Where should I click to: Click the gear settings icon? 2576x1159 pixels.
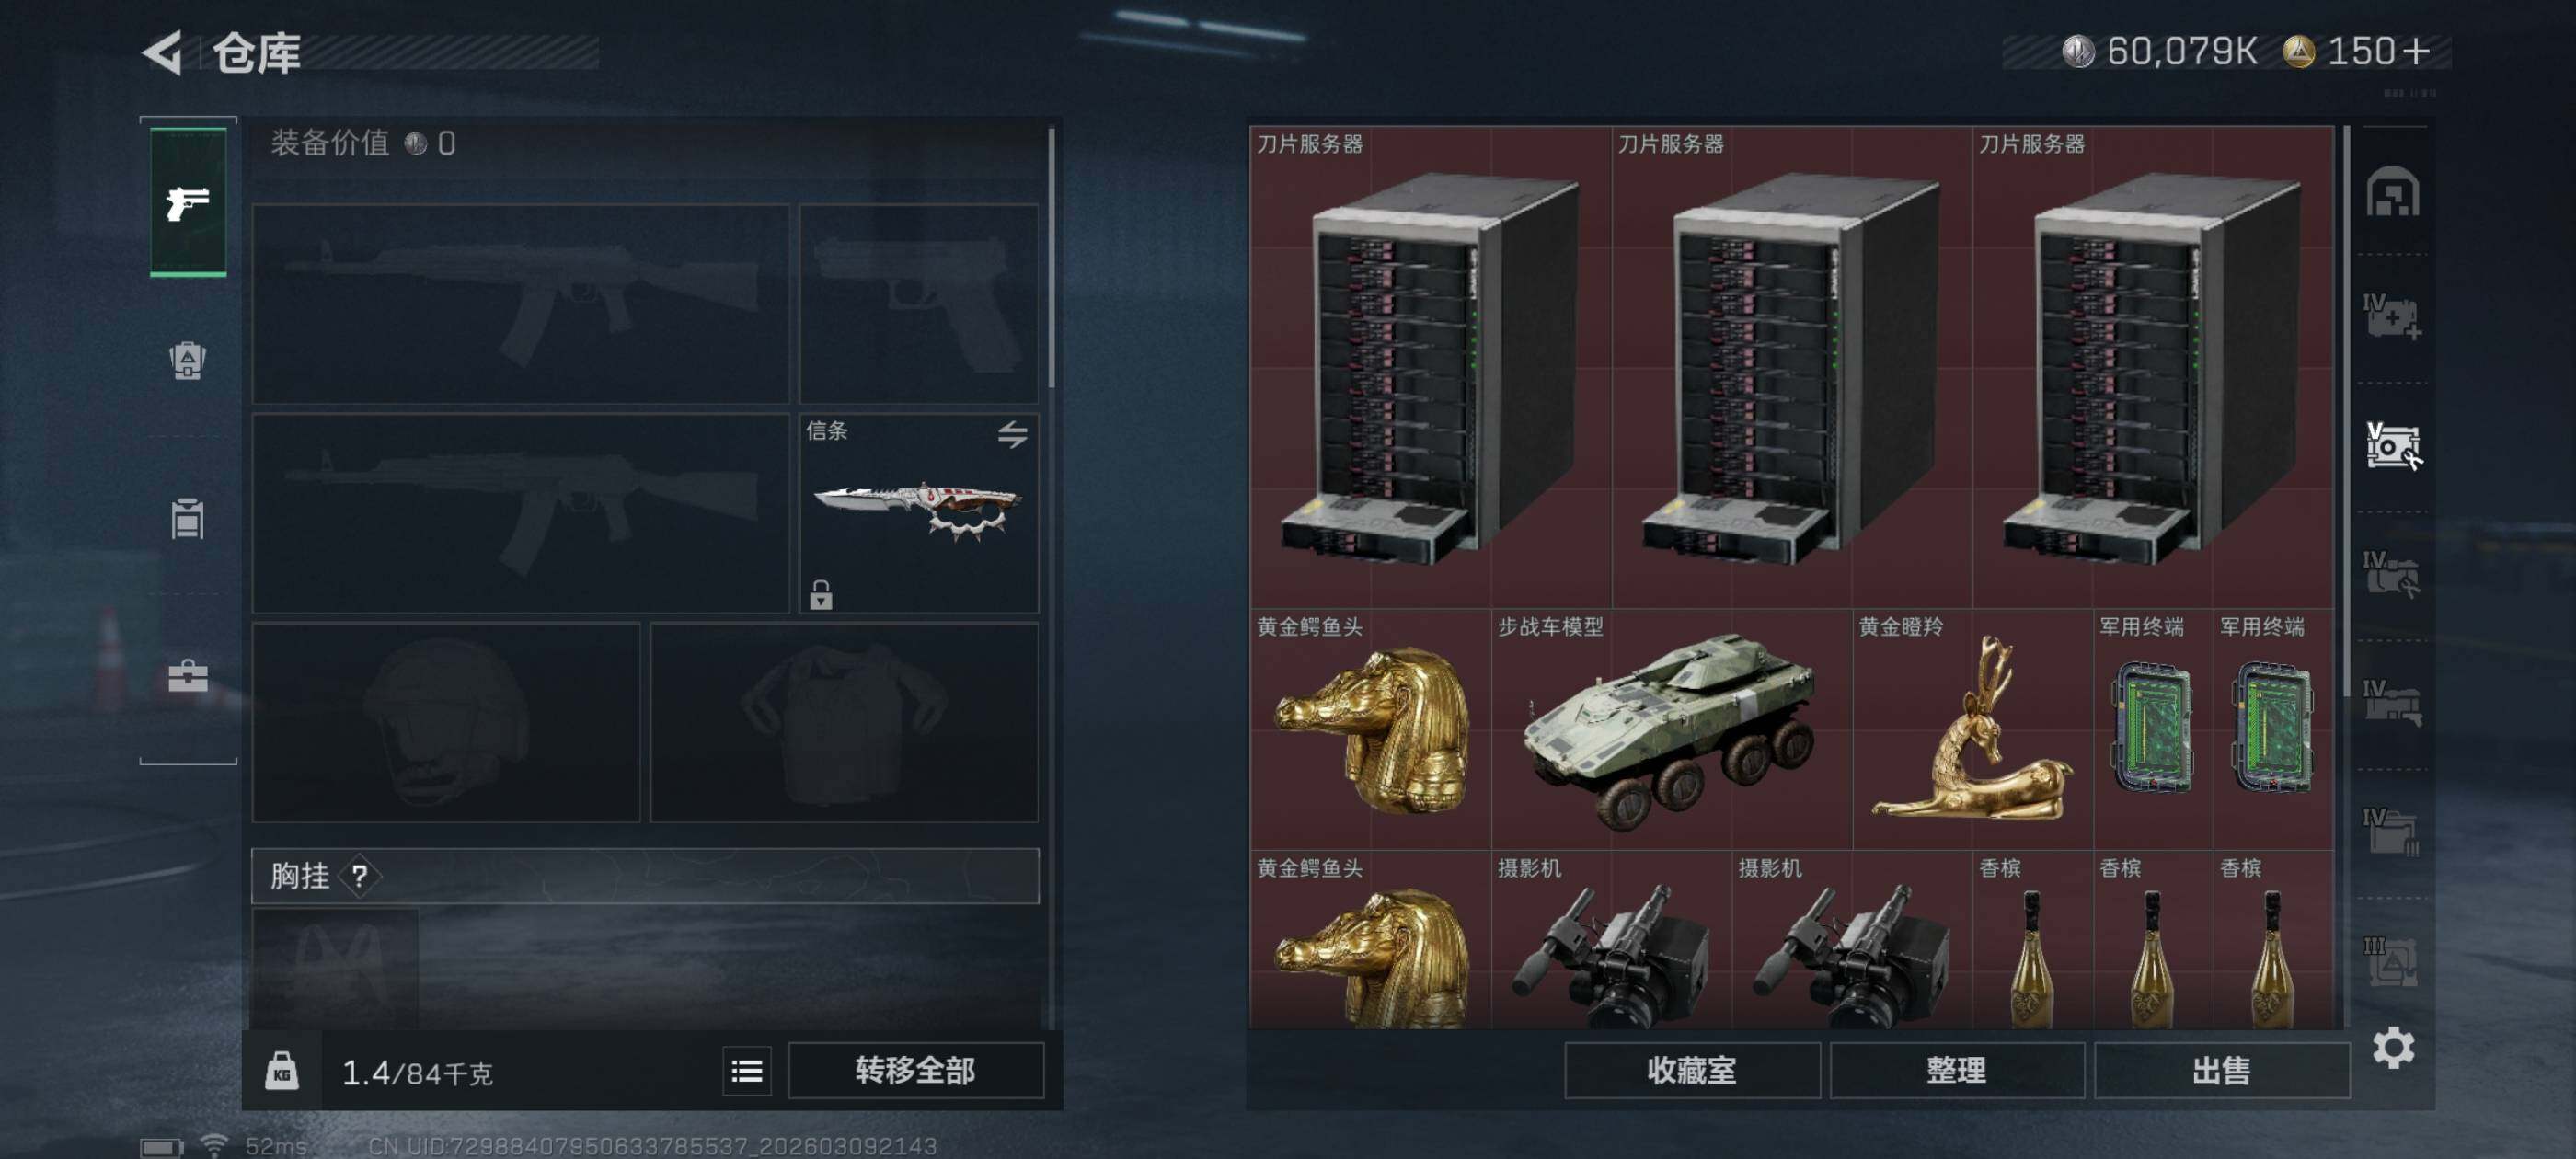pyautogui.click(x=2393, y=1047)
